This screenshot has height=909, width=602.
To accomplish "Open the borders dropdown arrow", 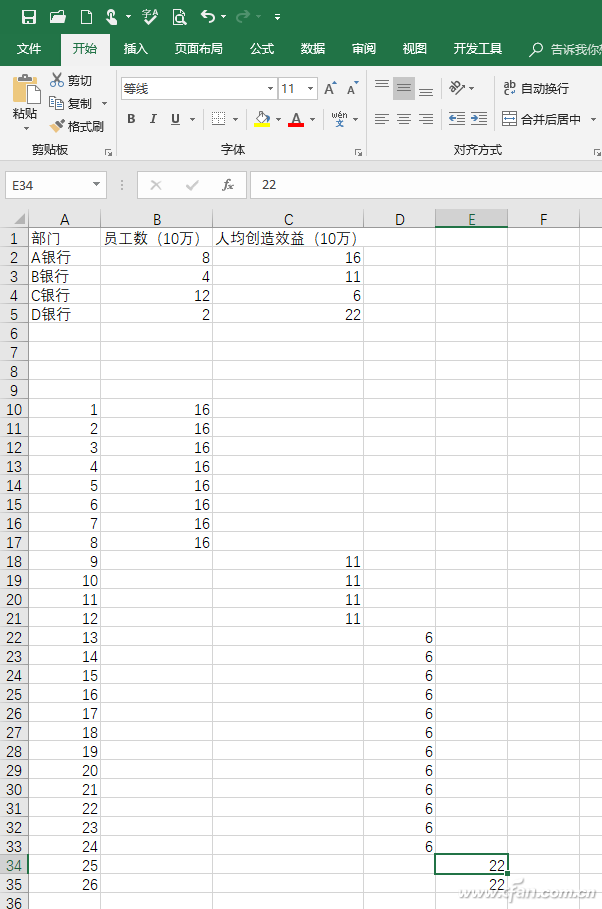I will point(235,119).
